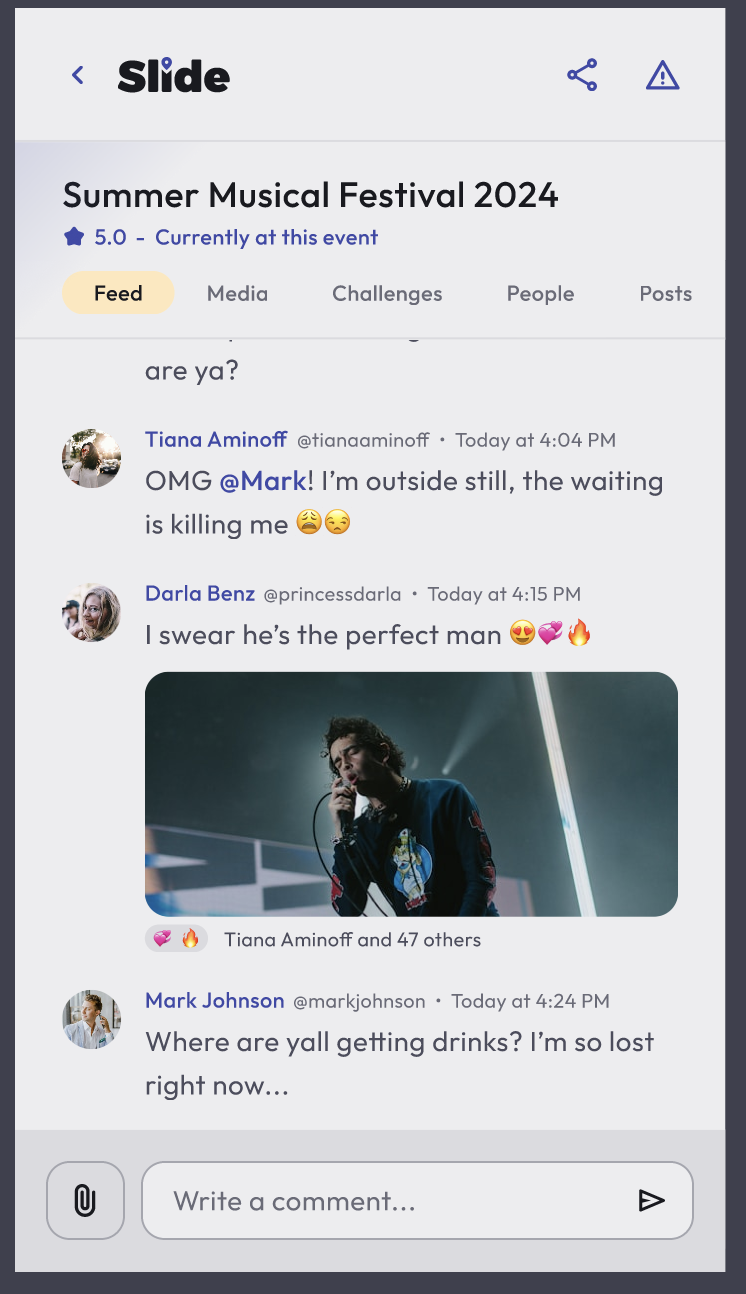Screen dimensions: 746x1294
Task: Click the Slide logo
Action: tap(174, 76)
